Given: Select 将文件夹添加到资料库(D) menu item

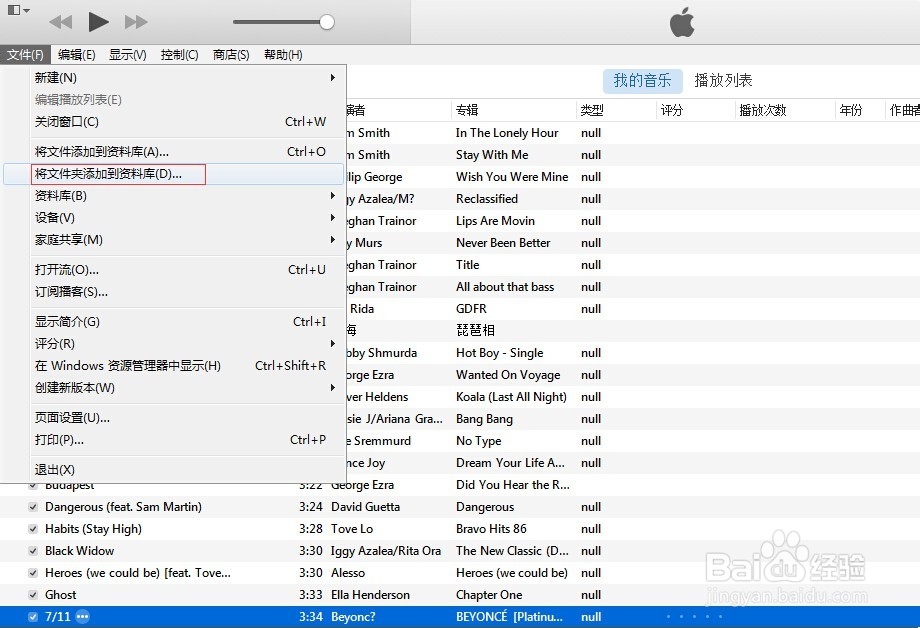Looking at the screenshot, I should point(117,173).
